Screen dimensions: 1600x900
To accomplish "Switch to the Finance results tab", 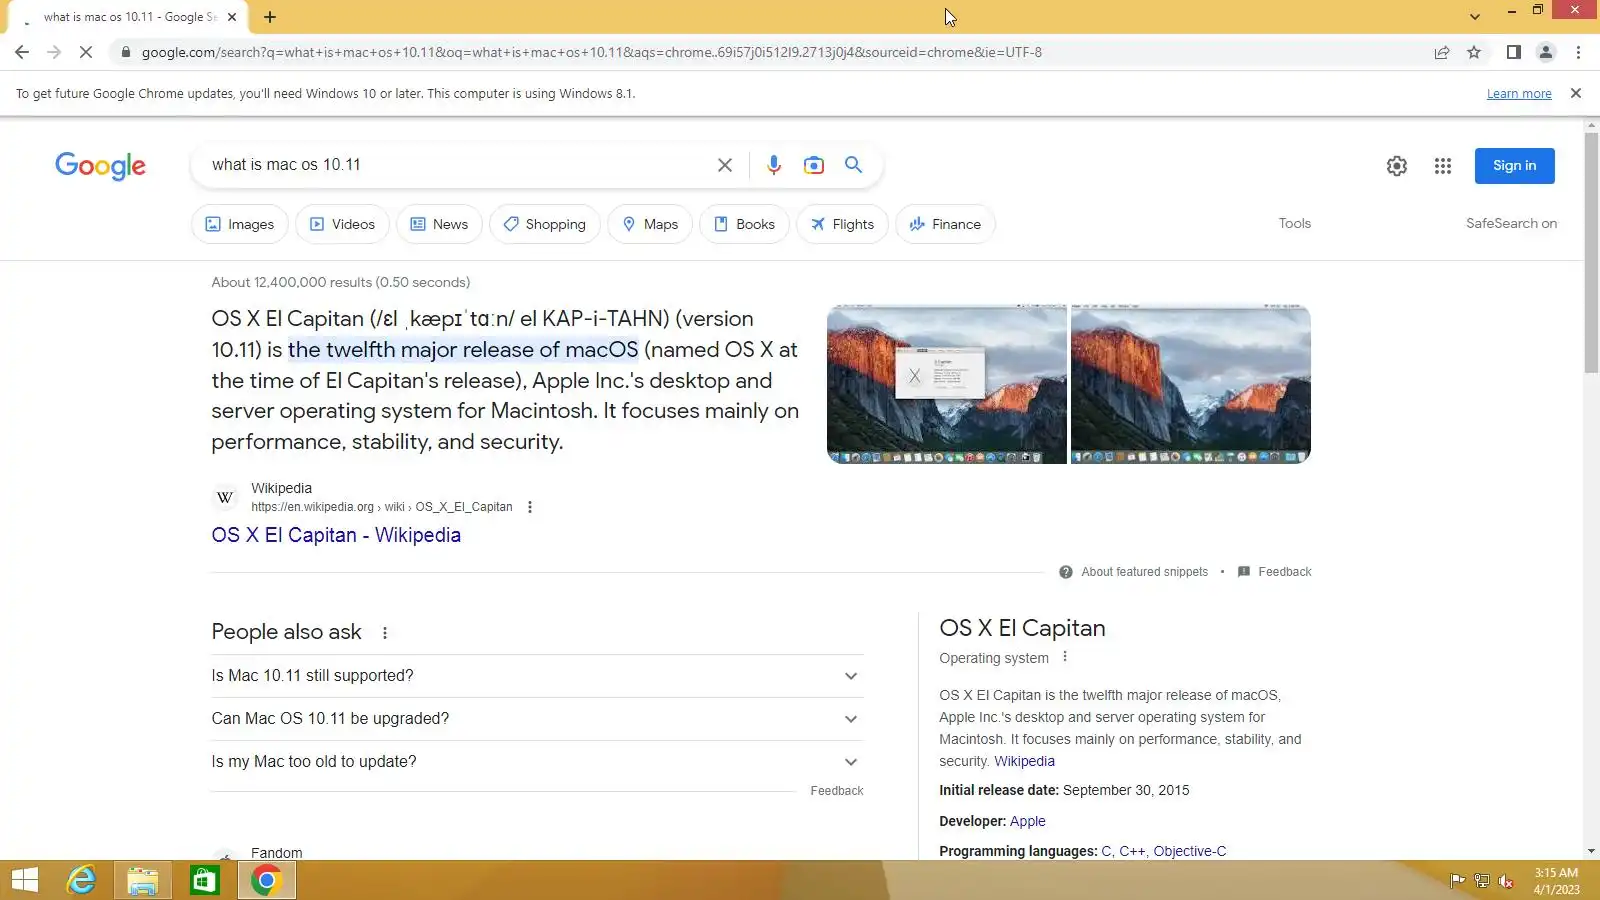I will click(x=946, y=224).
